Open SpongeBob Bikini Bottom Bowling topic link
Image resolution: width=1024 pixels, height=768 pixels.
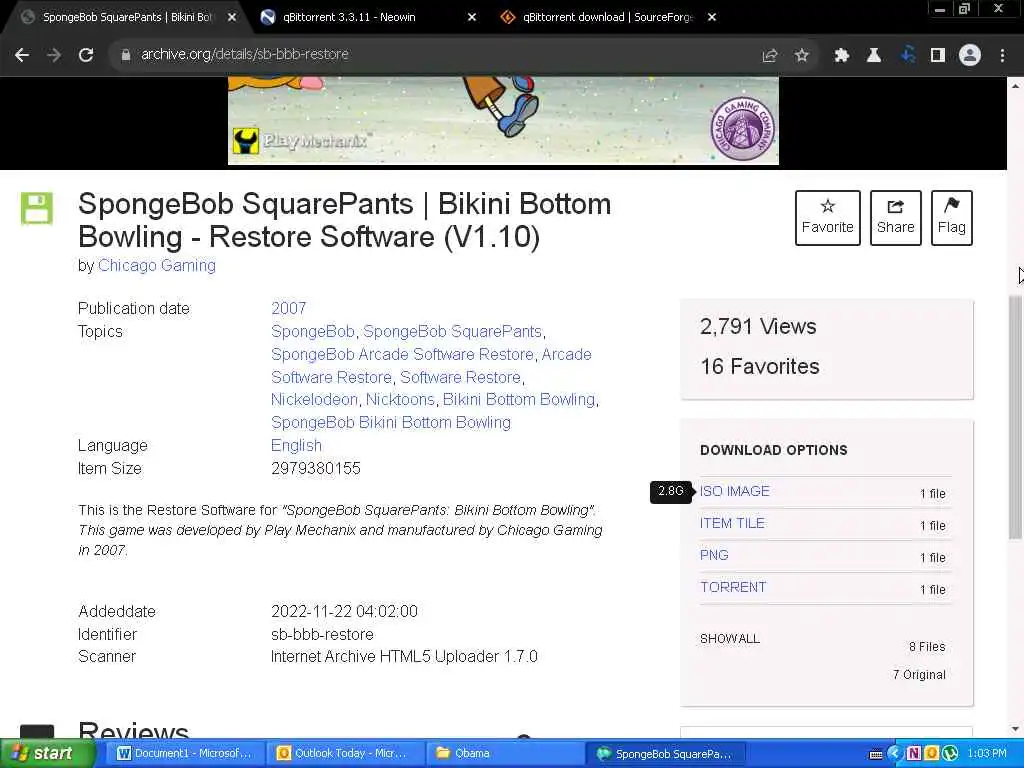click(391, 422)
